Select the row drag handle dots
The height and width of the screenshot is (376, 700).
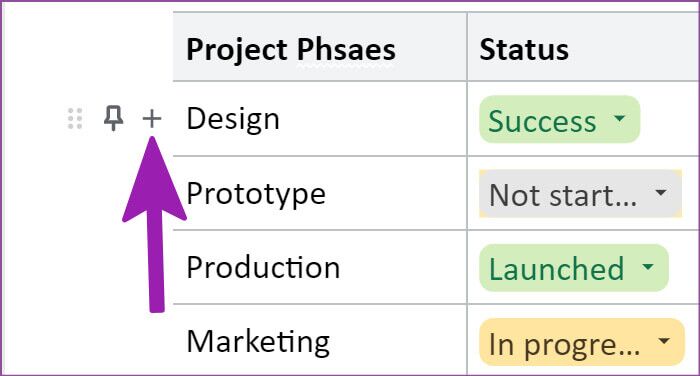75,118
